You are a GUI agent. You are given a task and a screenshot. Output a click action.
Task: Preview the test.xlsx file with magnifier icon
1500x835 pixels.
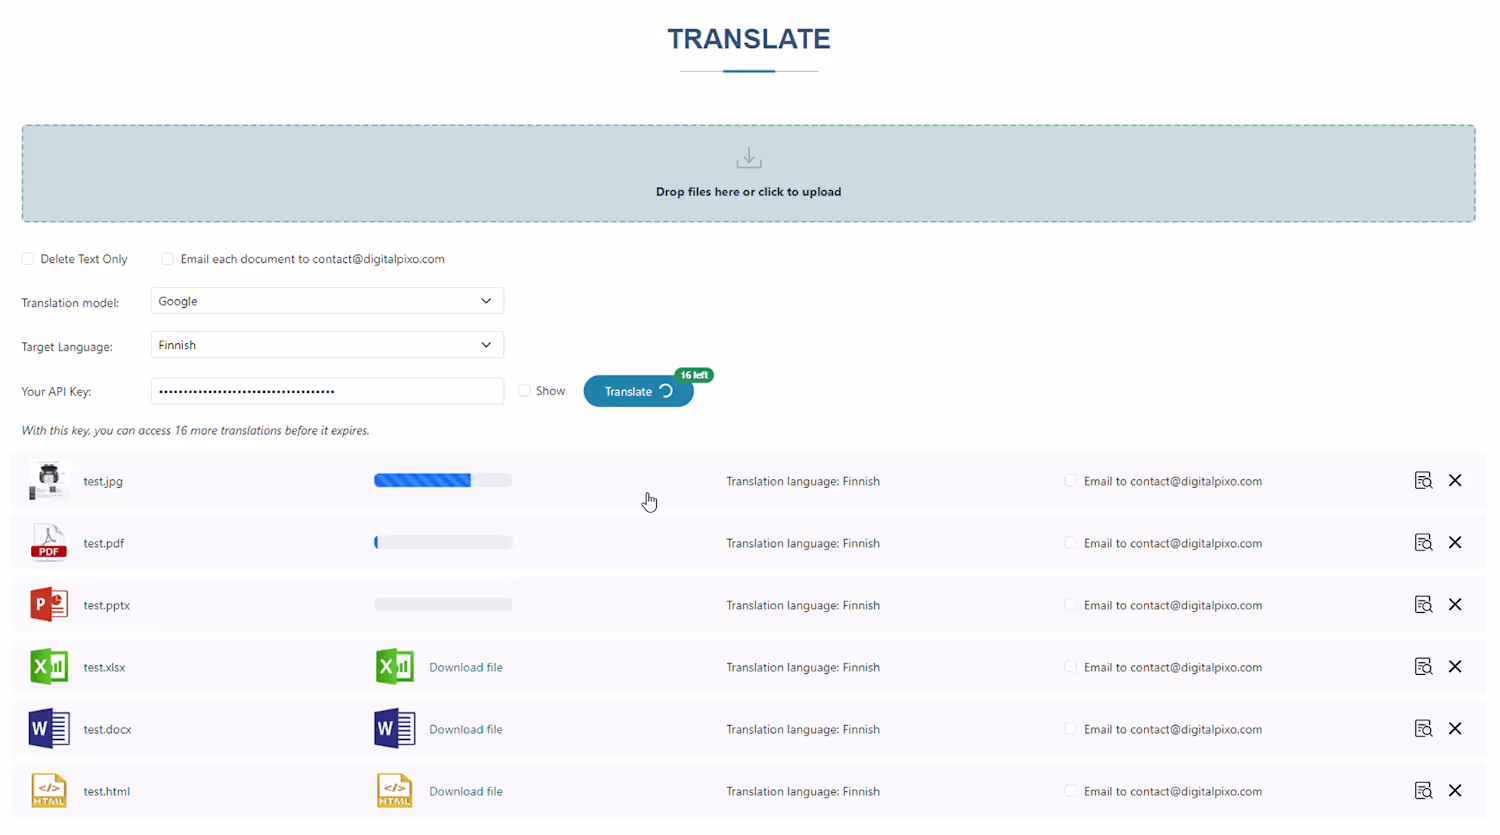pos(1423,667)
